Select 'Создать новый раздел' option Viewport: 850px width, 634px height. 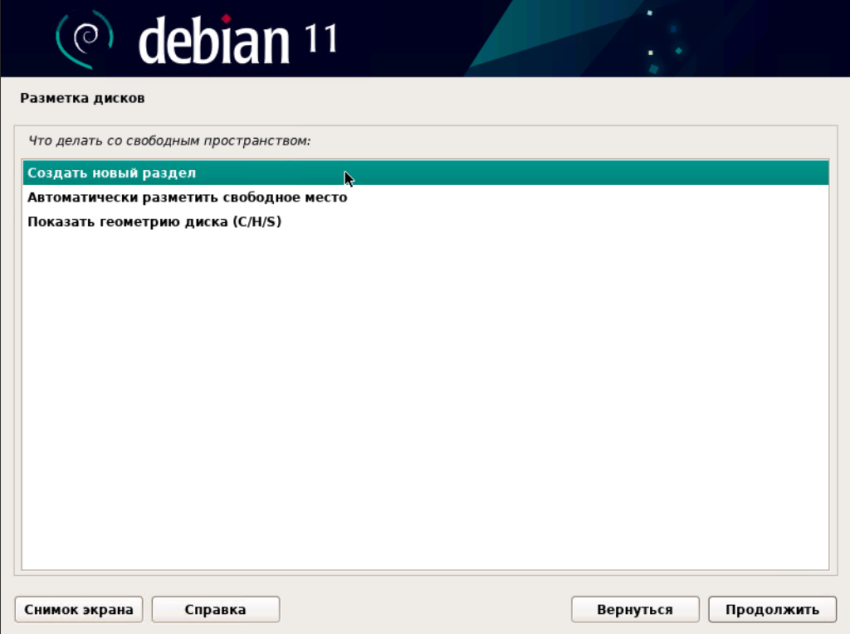click(426, 173)
